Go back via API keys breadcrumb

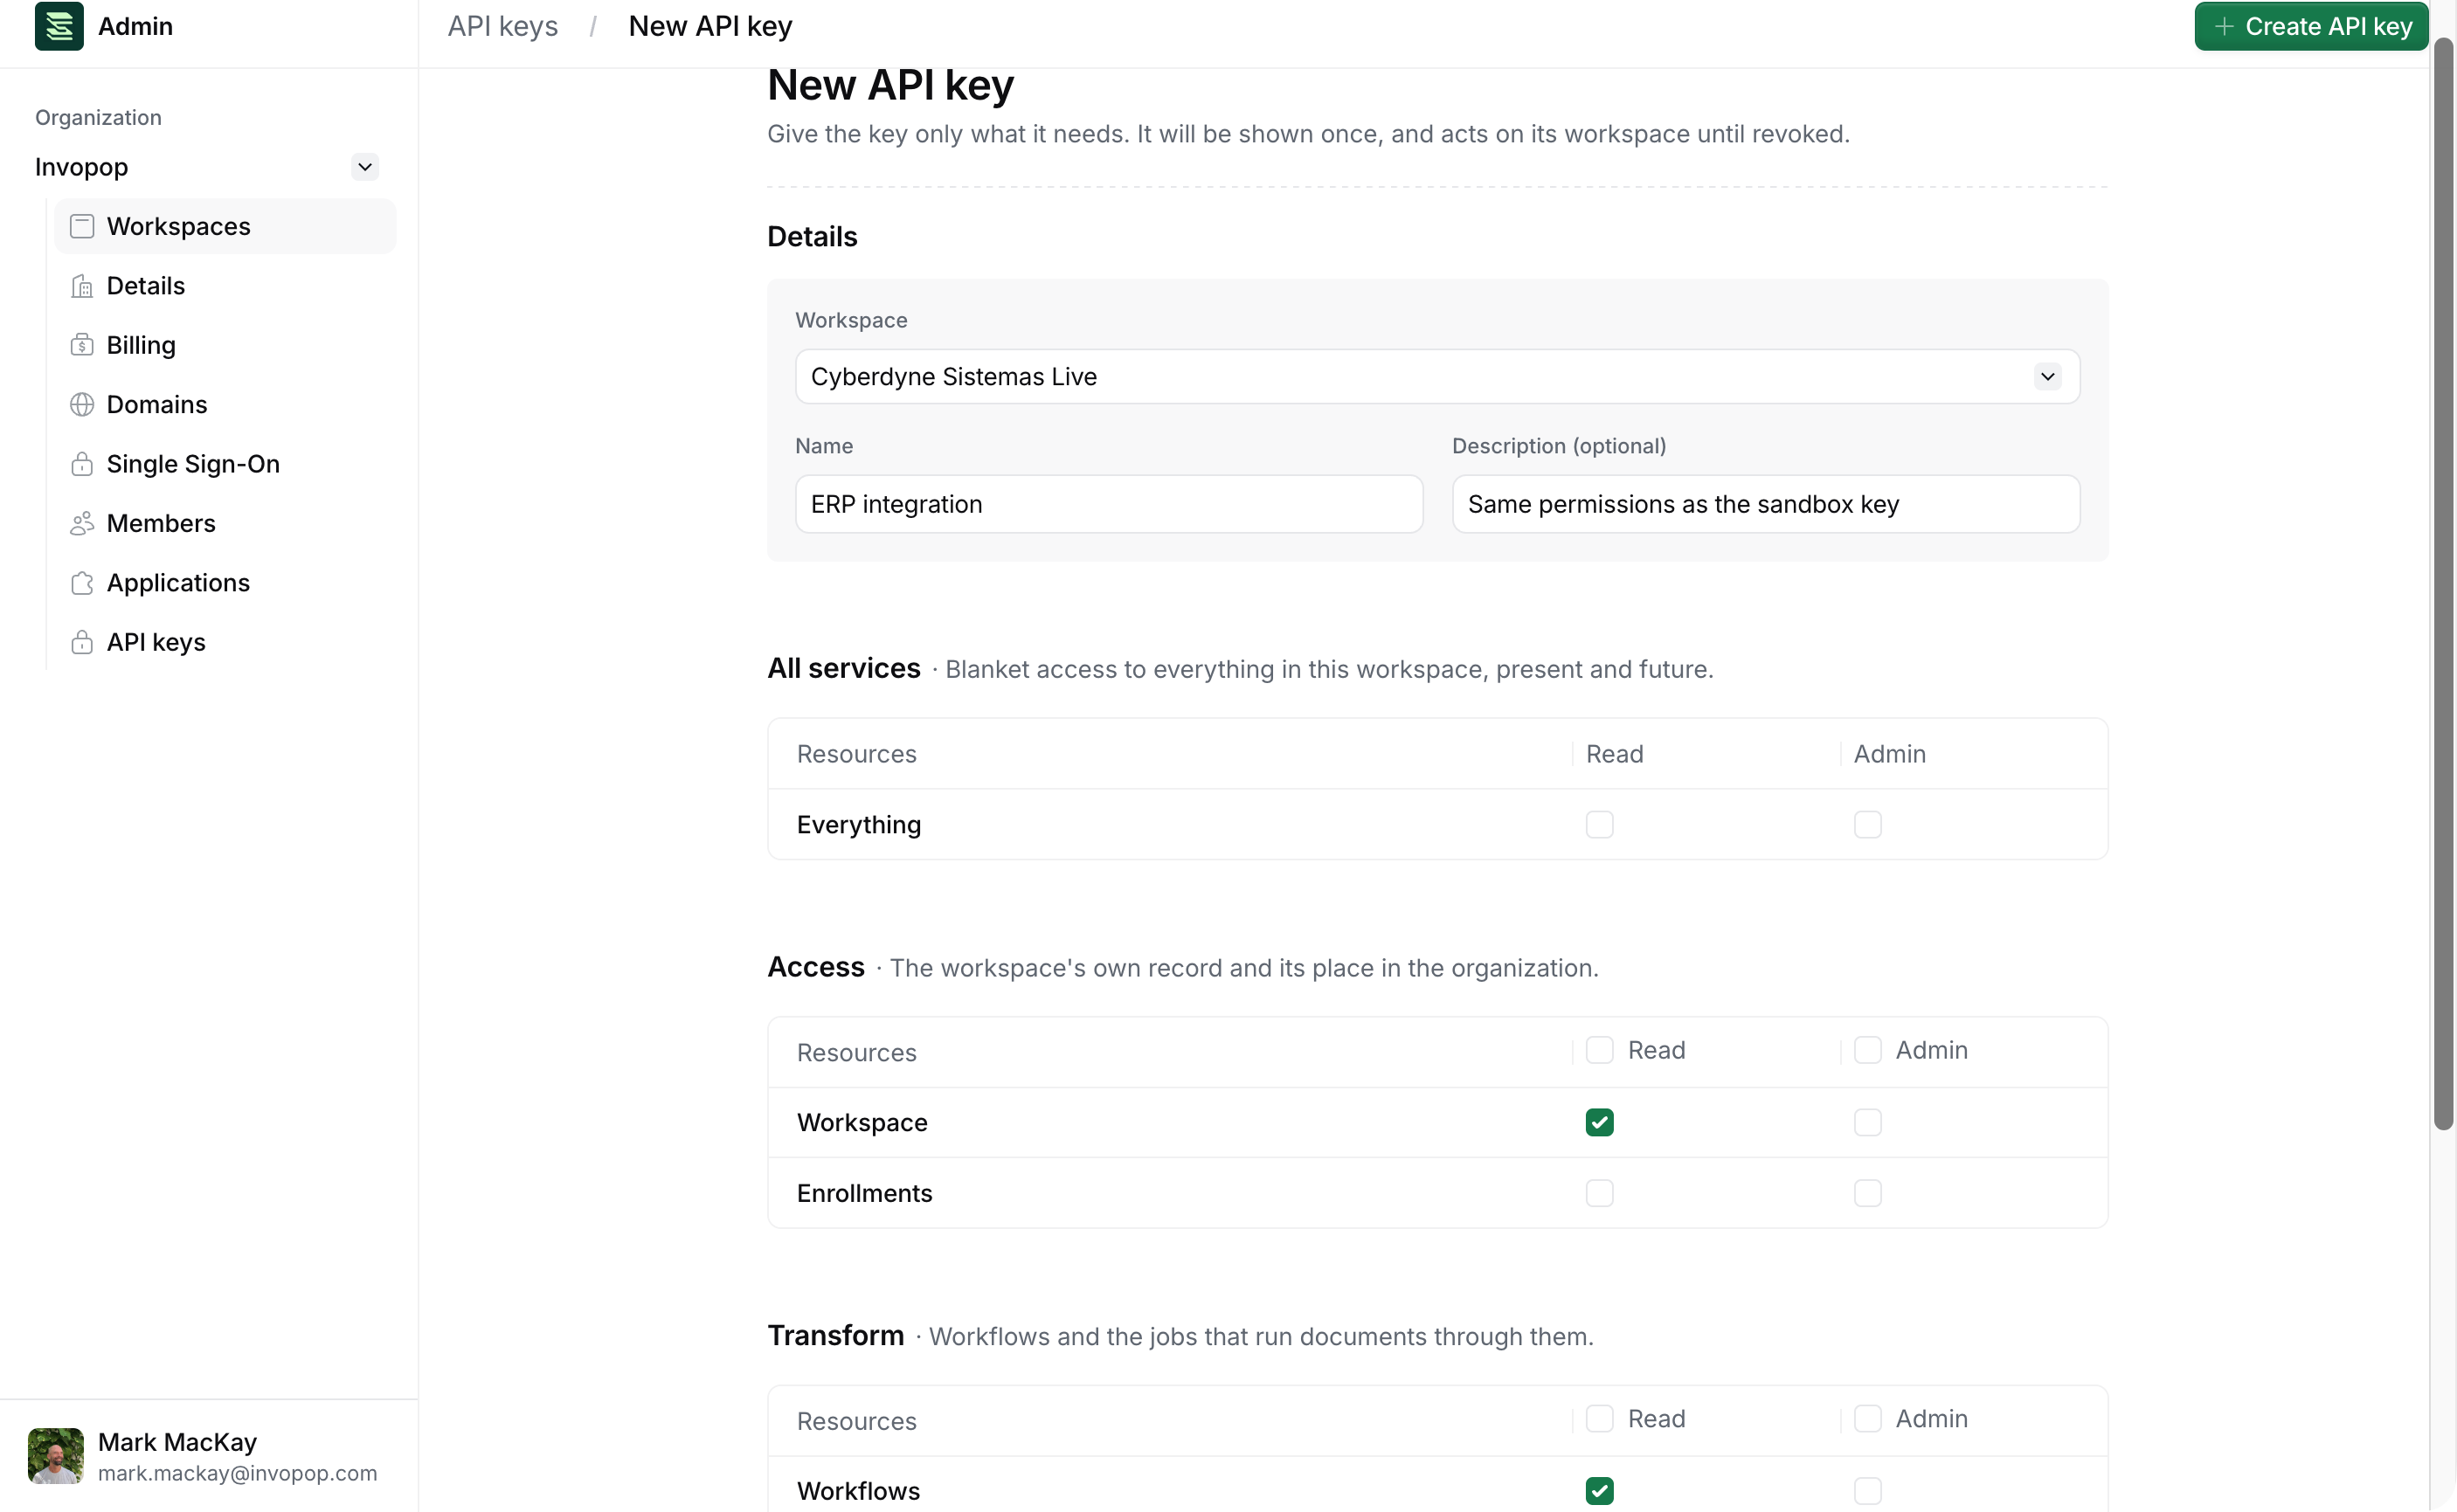(x=502, y=26)
